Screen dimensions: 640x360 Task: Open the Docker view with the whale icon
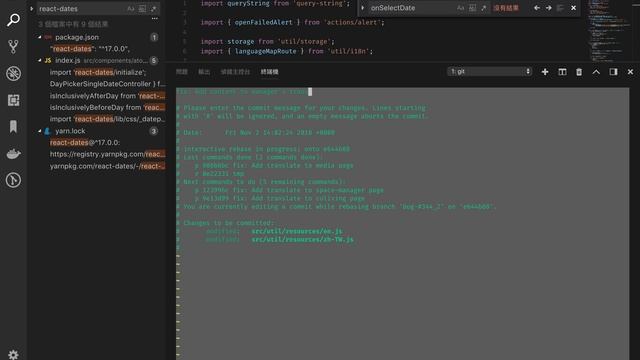(x=13, y=154)
